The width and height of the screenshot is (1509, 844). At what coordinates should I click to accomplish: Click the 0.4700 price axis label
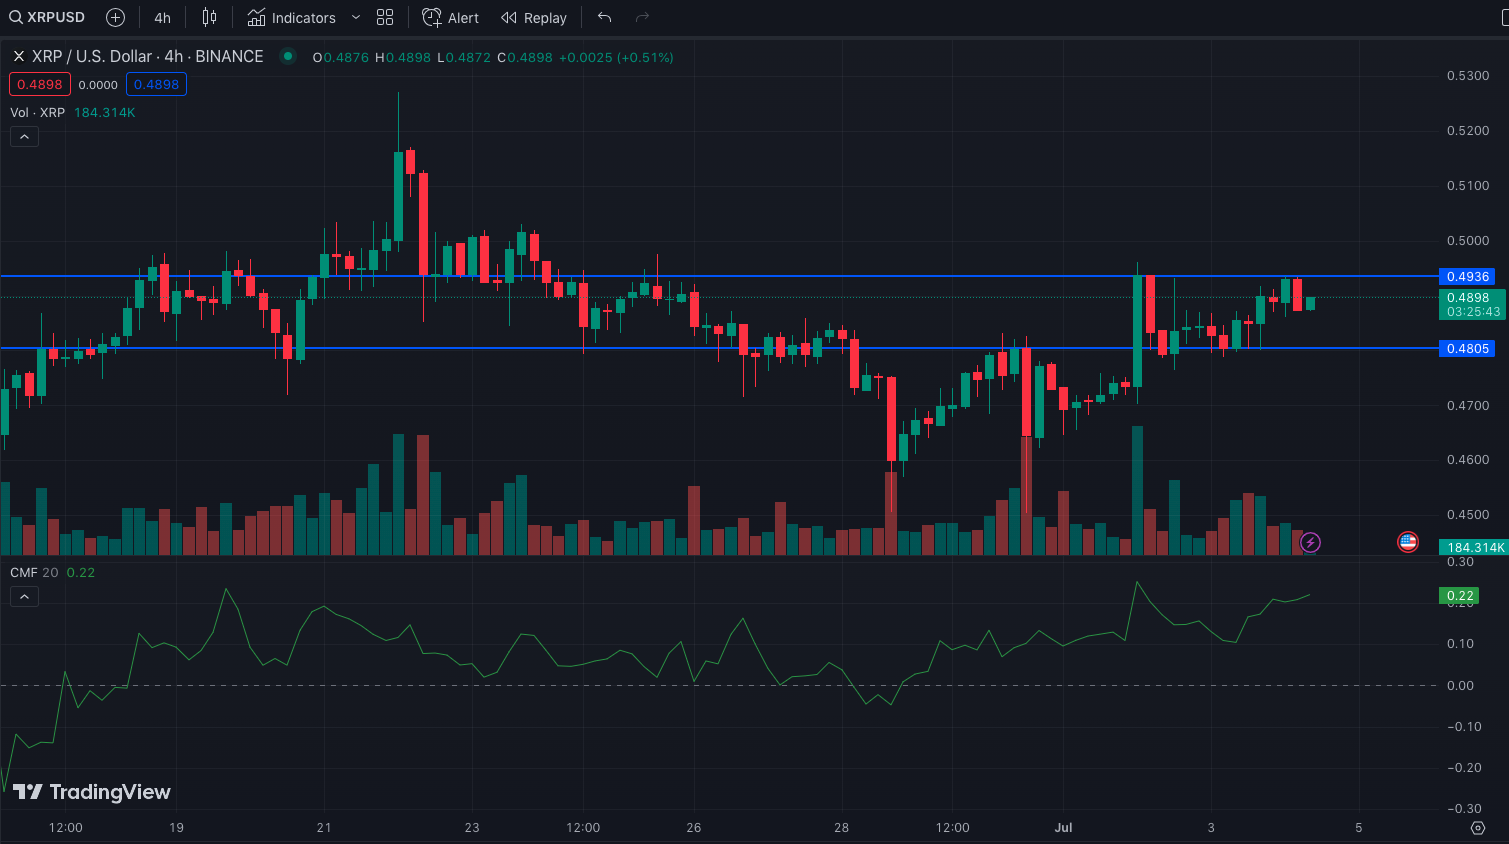[x=1467, y=406]
